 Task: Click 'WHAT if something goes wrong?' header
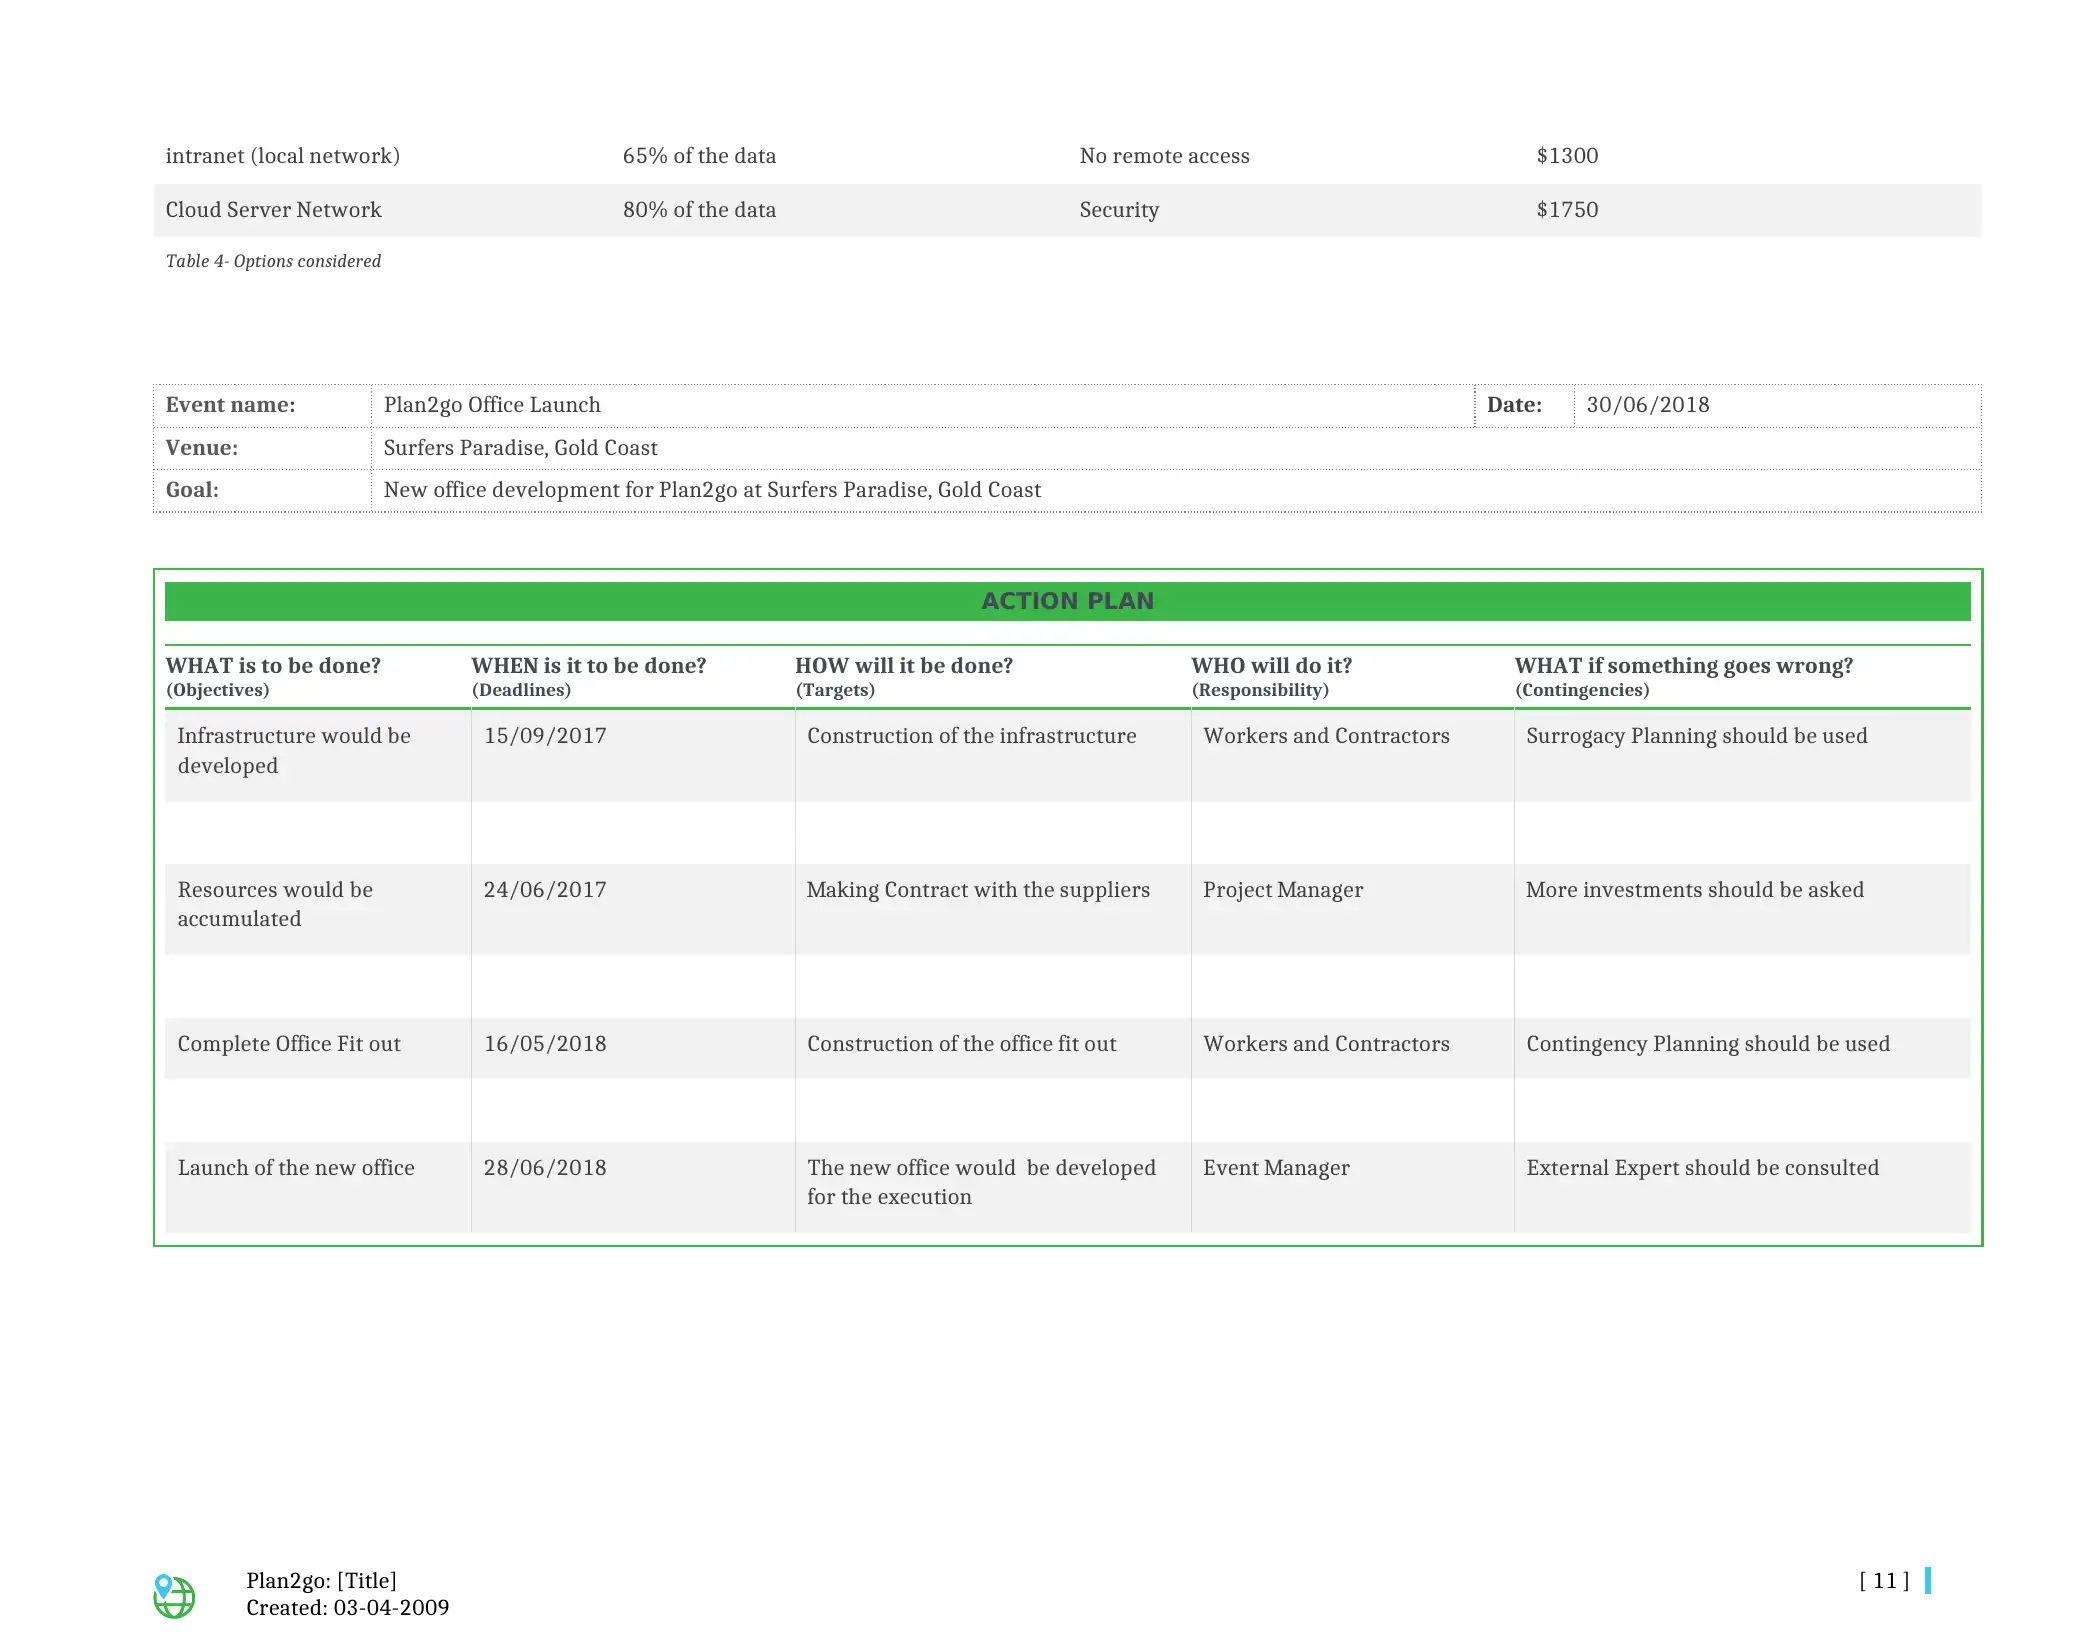tap(1684, 666)
